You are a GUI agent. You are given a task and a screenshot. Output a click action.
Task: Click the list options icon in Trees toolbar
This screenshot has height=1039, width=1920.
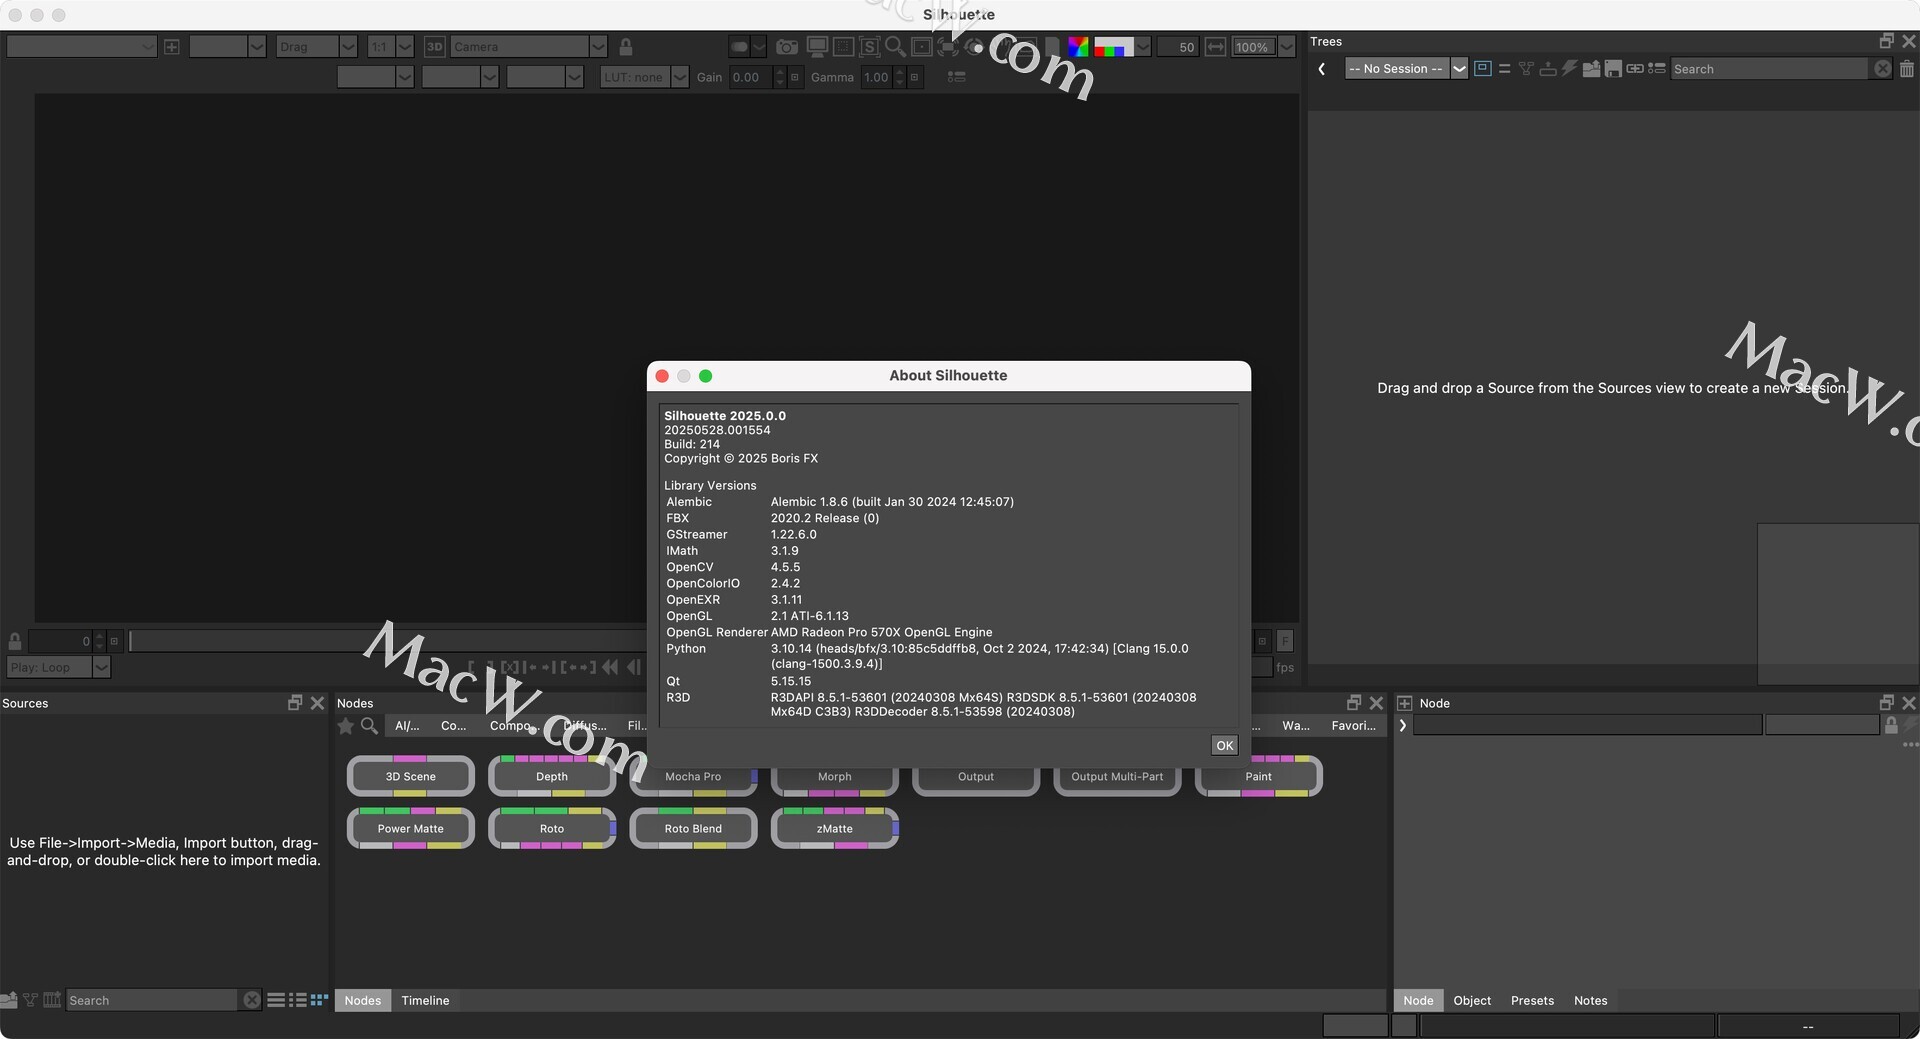coord(1657,69)
